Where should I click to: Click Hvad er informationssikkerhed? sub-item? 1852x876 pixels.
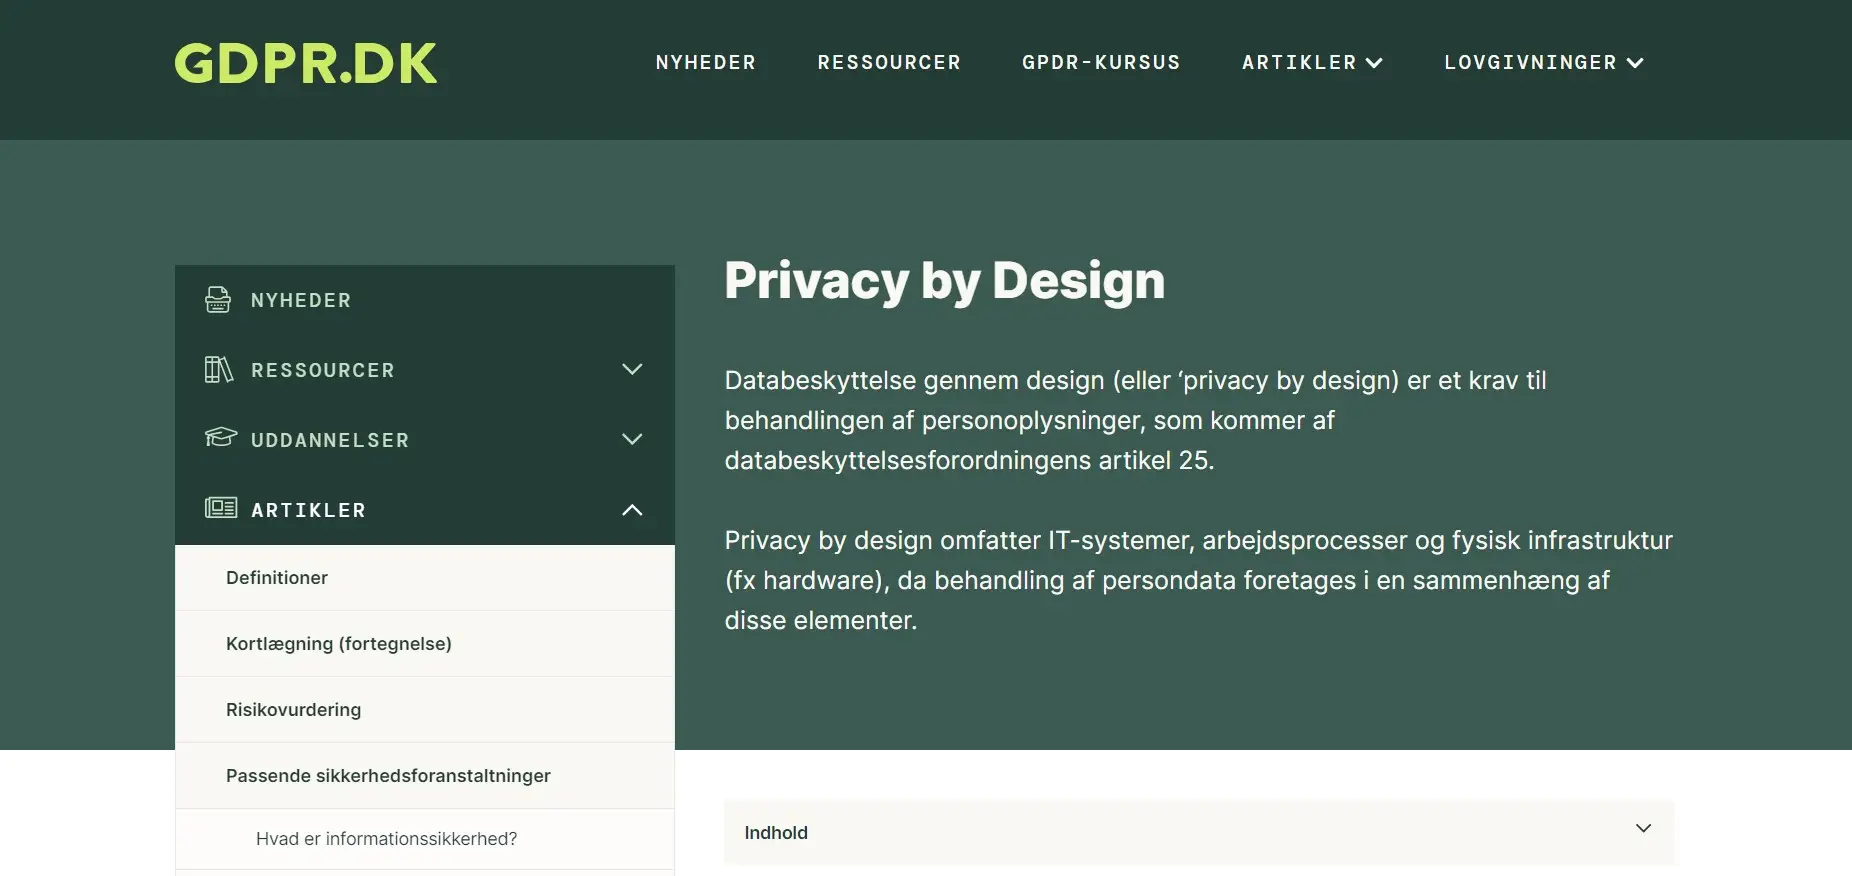pos(386,838)
